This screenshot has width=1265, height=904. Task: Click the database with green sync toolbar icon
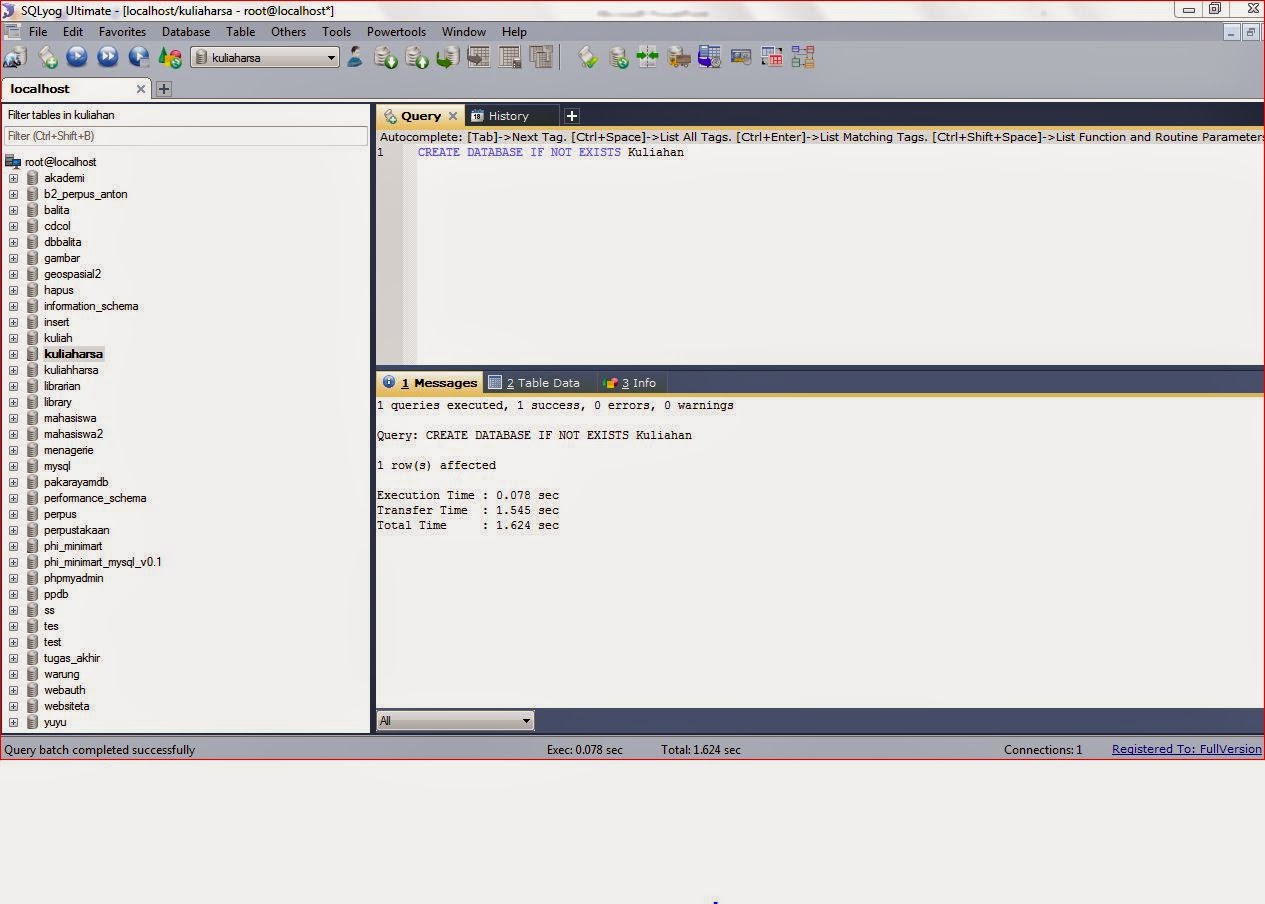point(619,58)
